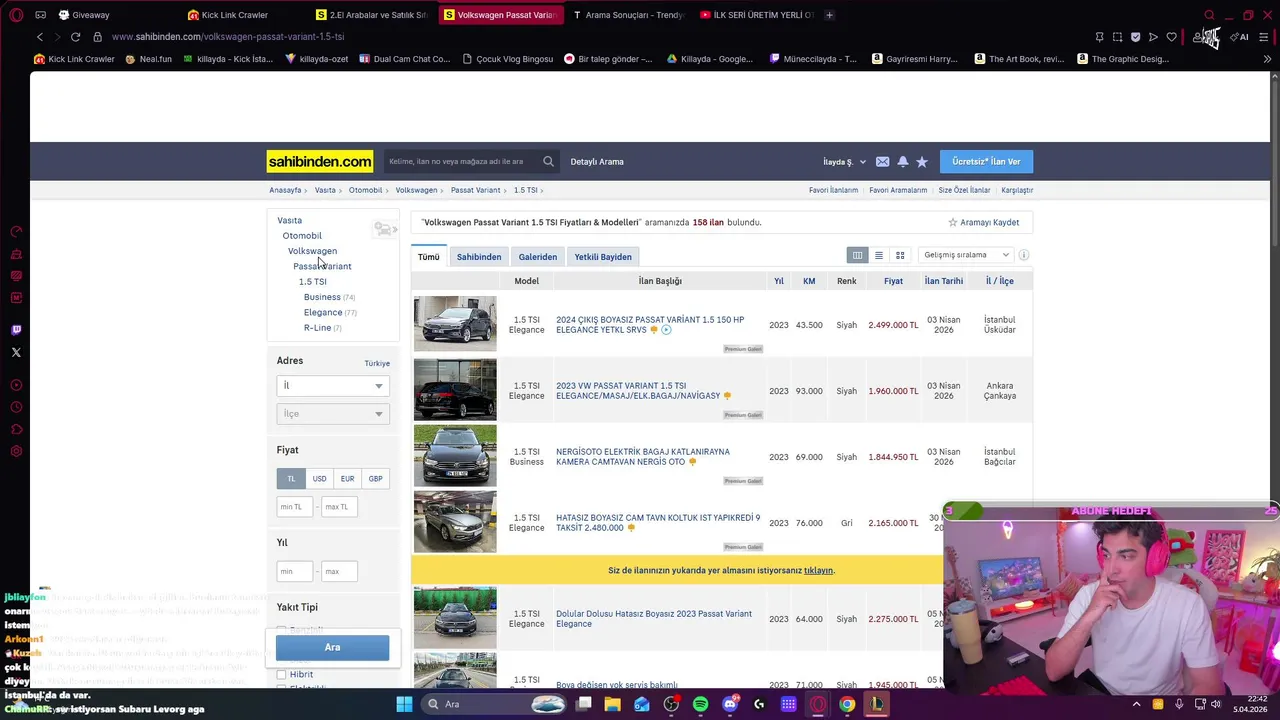The width and height of the screenshot is (1280, 720).
Task: Select GBP currency toggle
Action: click(x=375, y=479)
